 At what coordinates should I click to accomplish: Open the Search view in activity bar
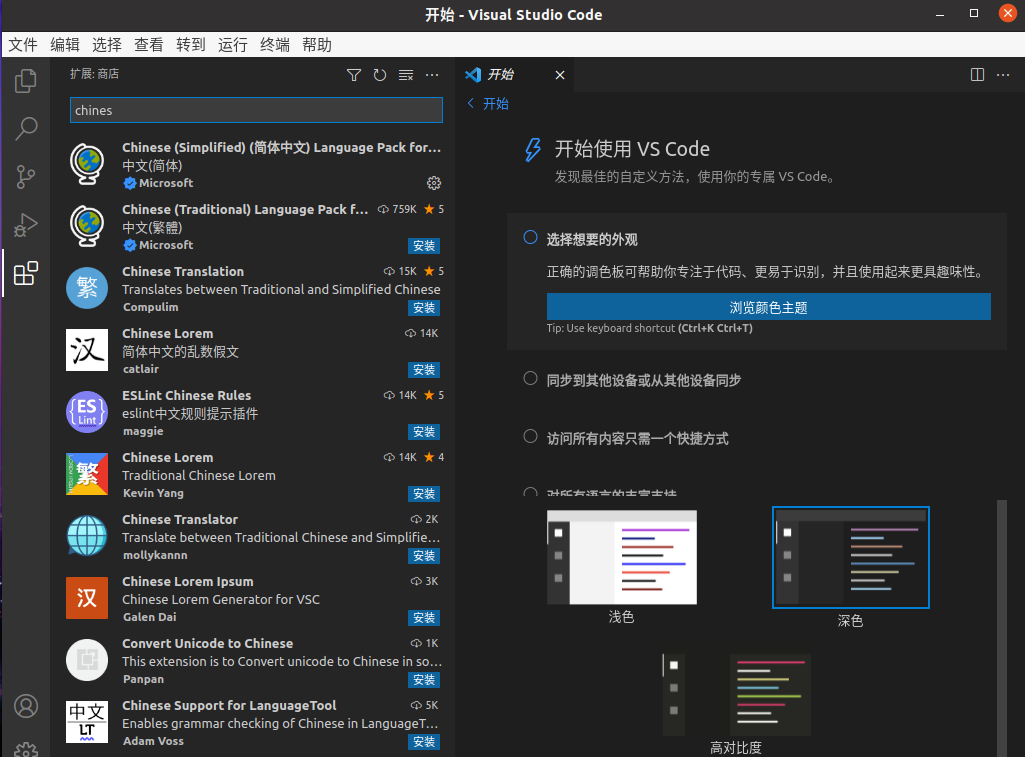click(25, 128)
